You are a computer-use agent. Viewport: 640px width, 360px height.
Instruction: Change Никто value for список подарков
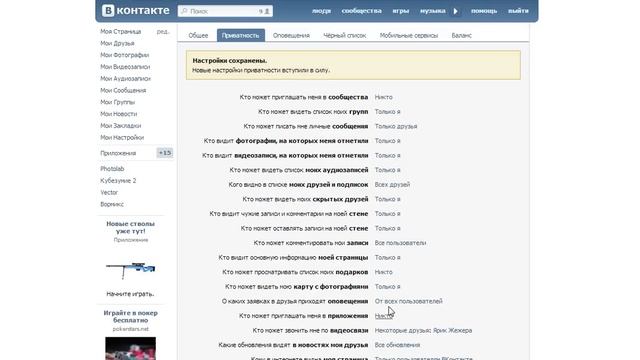[383, 272]
